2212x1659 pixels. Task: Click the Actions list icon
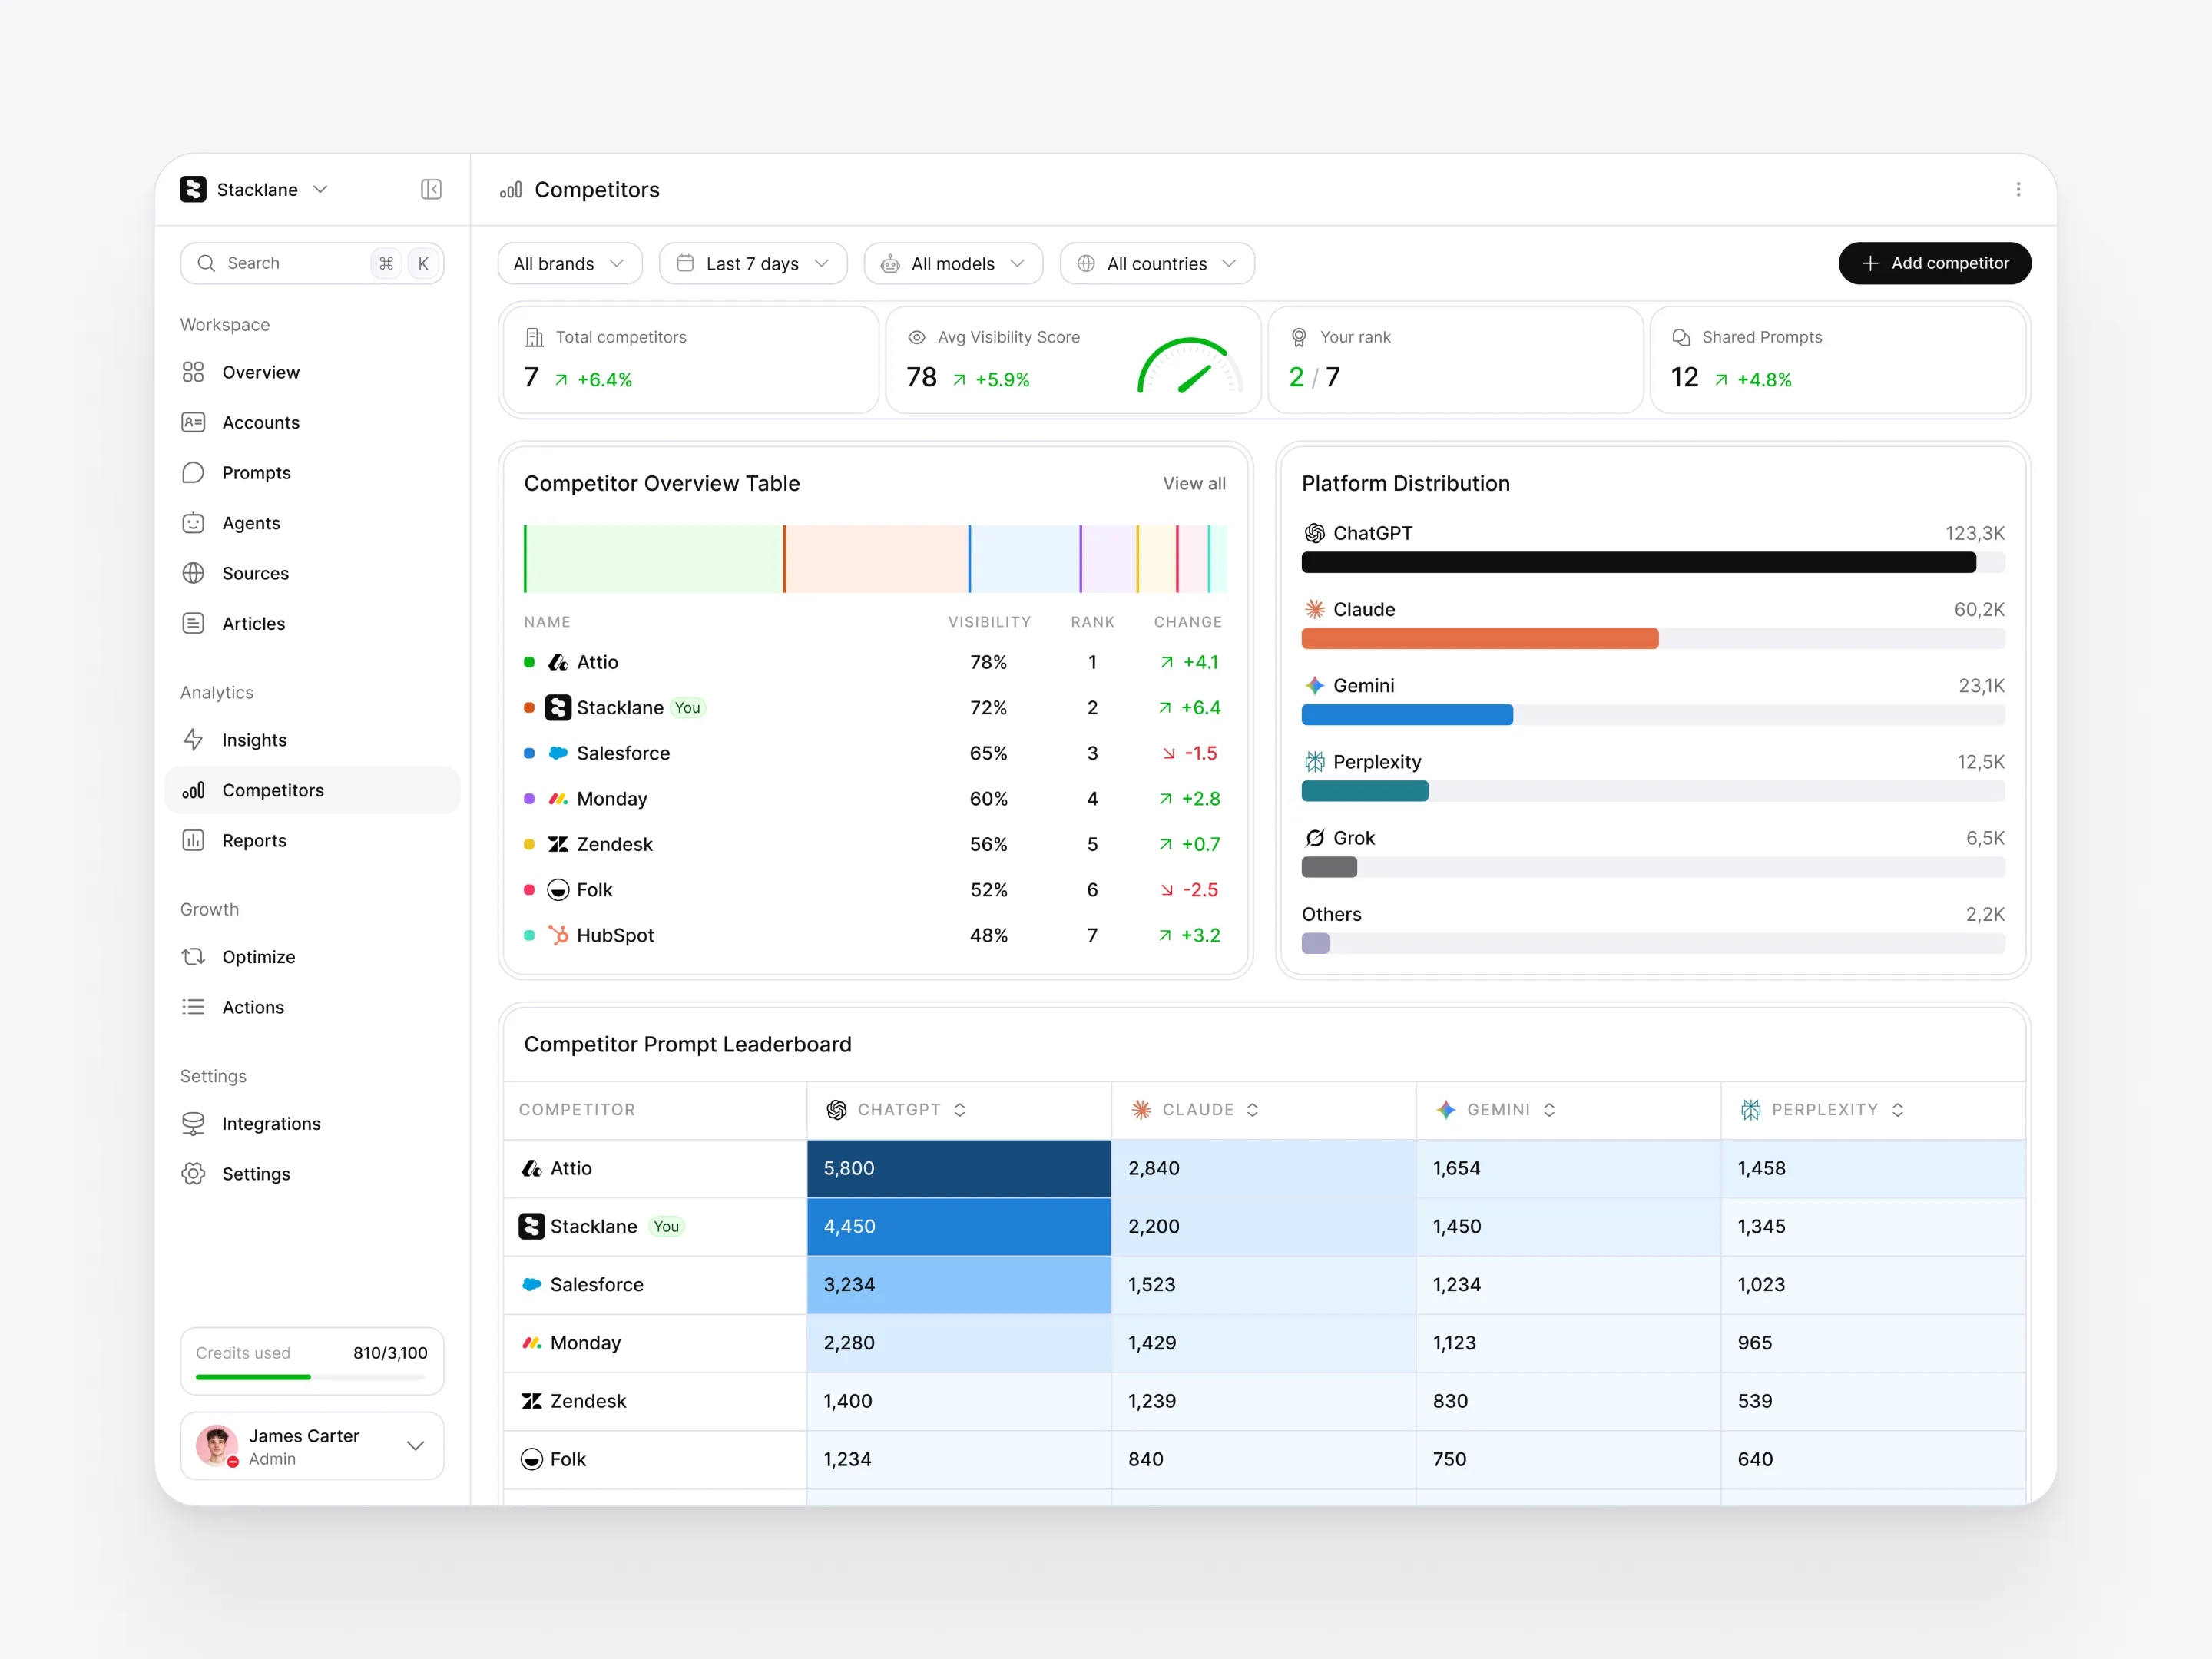pos(193,1007)
